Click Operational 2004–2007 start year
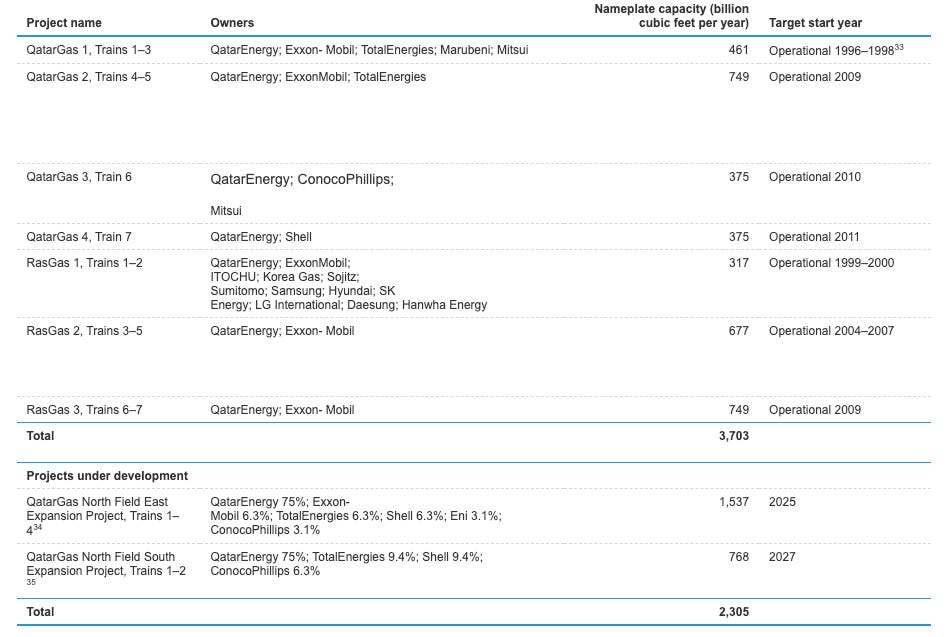Screen dimensions: 952x637 (831, 332)
